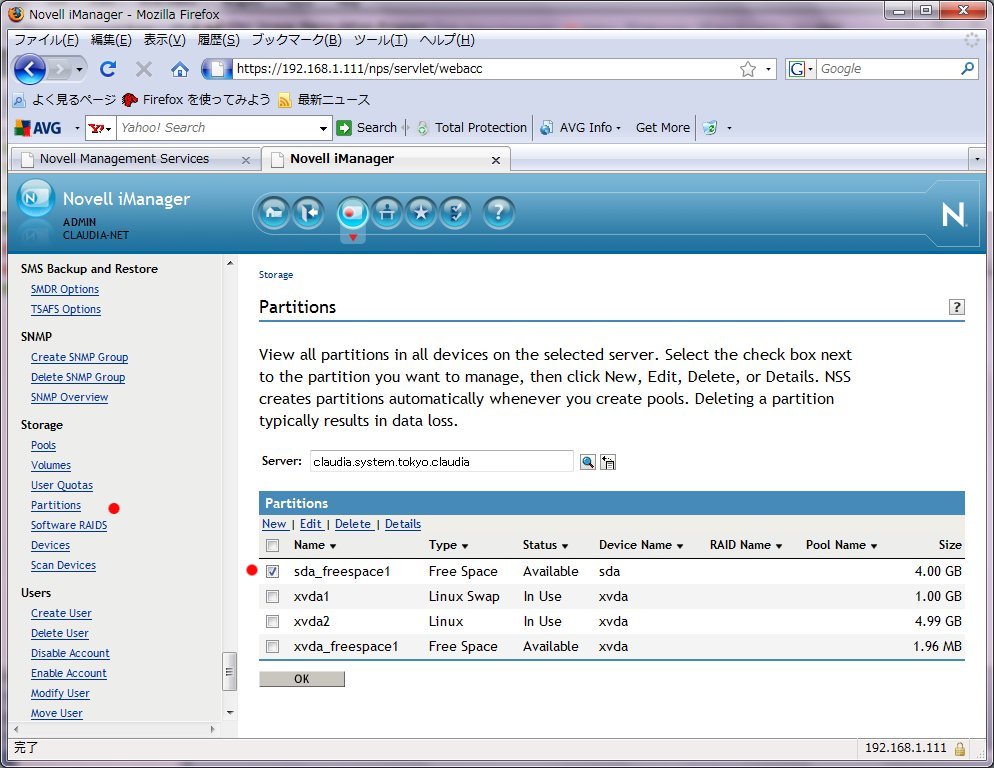Open the ファイル(F) menu
The height and width of the screenshot is (768, 994).
pos(46,40)
